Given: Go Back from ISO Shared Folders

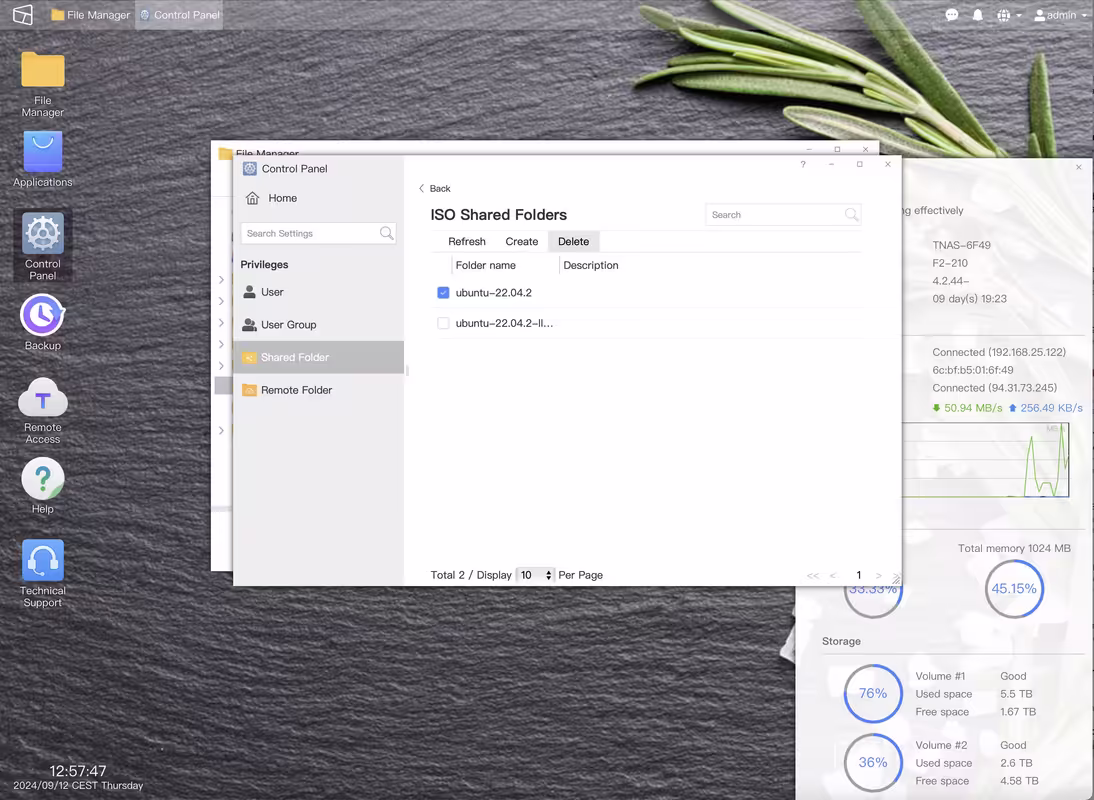Looking at the screenshot, I should point(435,188).
